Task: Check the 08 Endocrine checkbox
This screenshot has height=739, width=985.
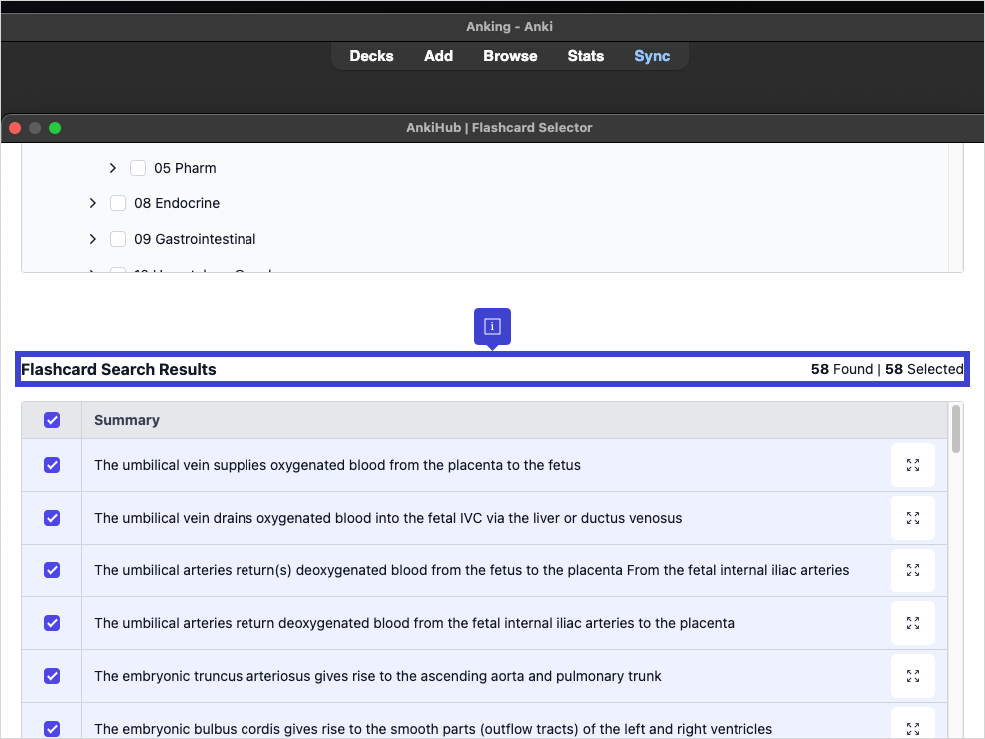Action: (118, 203)
